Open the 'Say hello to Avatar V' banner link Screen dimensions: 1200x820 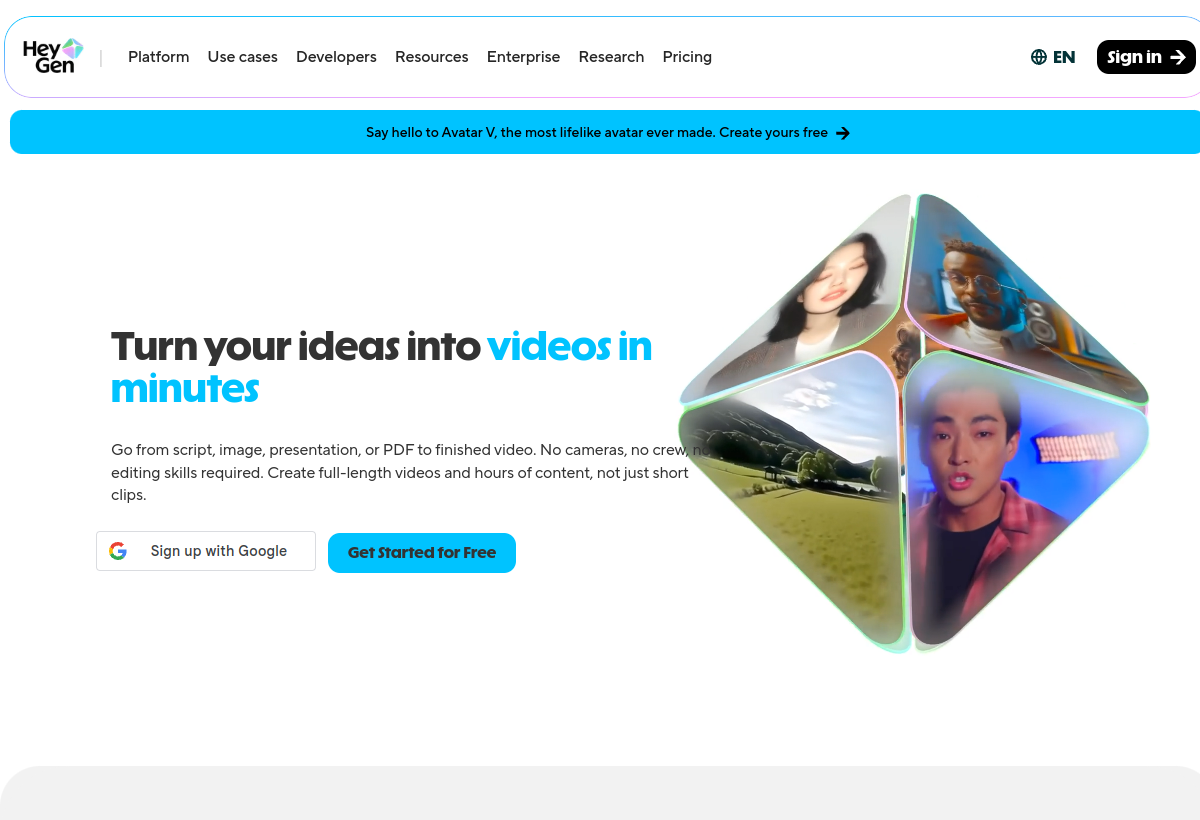pos(607,132)
